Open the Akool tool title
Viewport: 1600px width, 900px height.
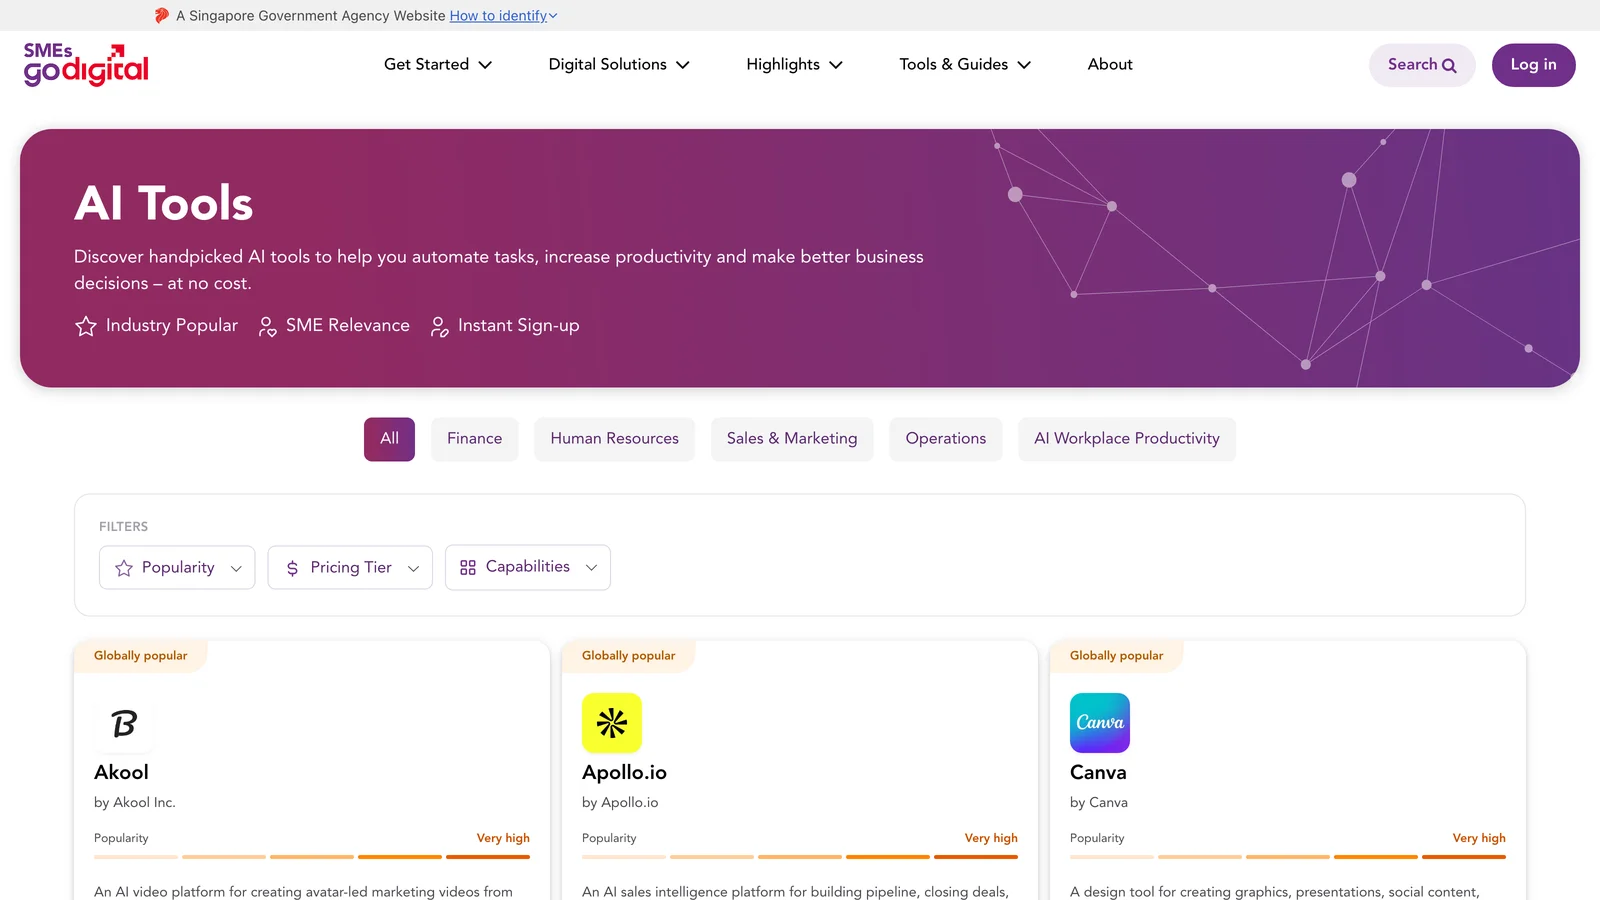pyautogui.click(x=121, y=772)
